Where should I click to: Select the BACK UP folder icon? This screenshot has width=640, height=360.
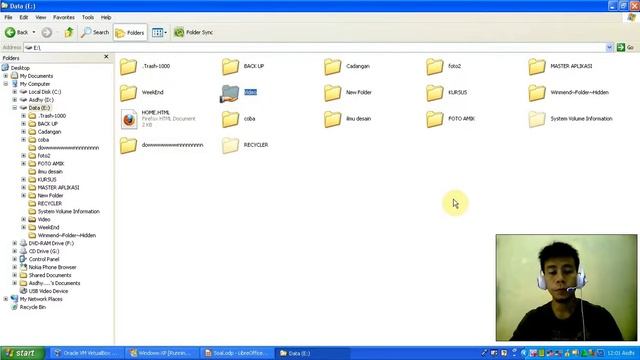230,67
